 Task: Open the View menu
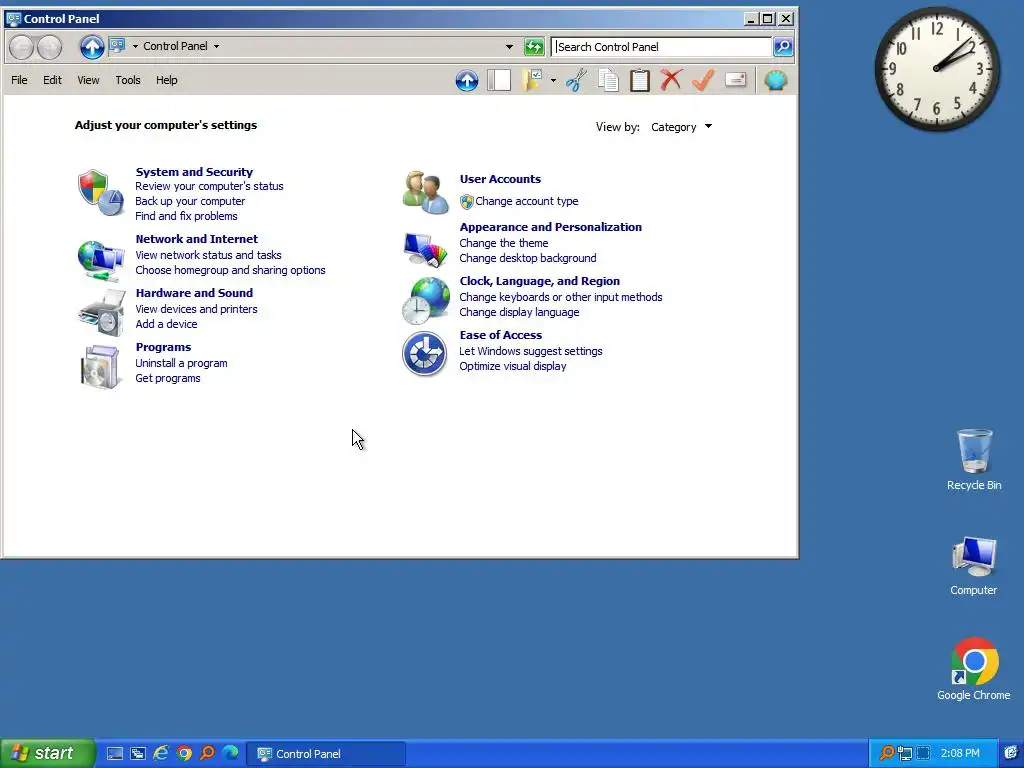pos(88,80)
